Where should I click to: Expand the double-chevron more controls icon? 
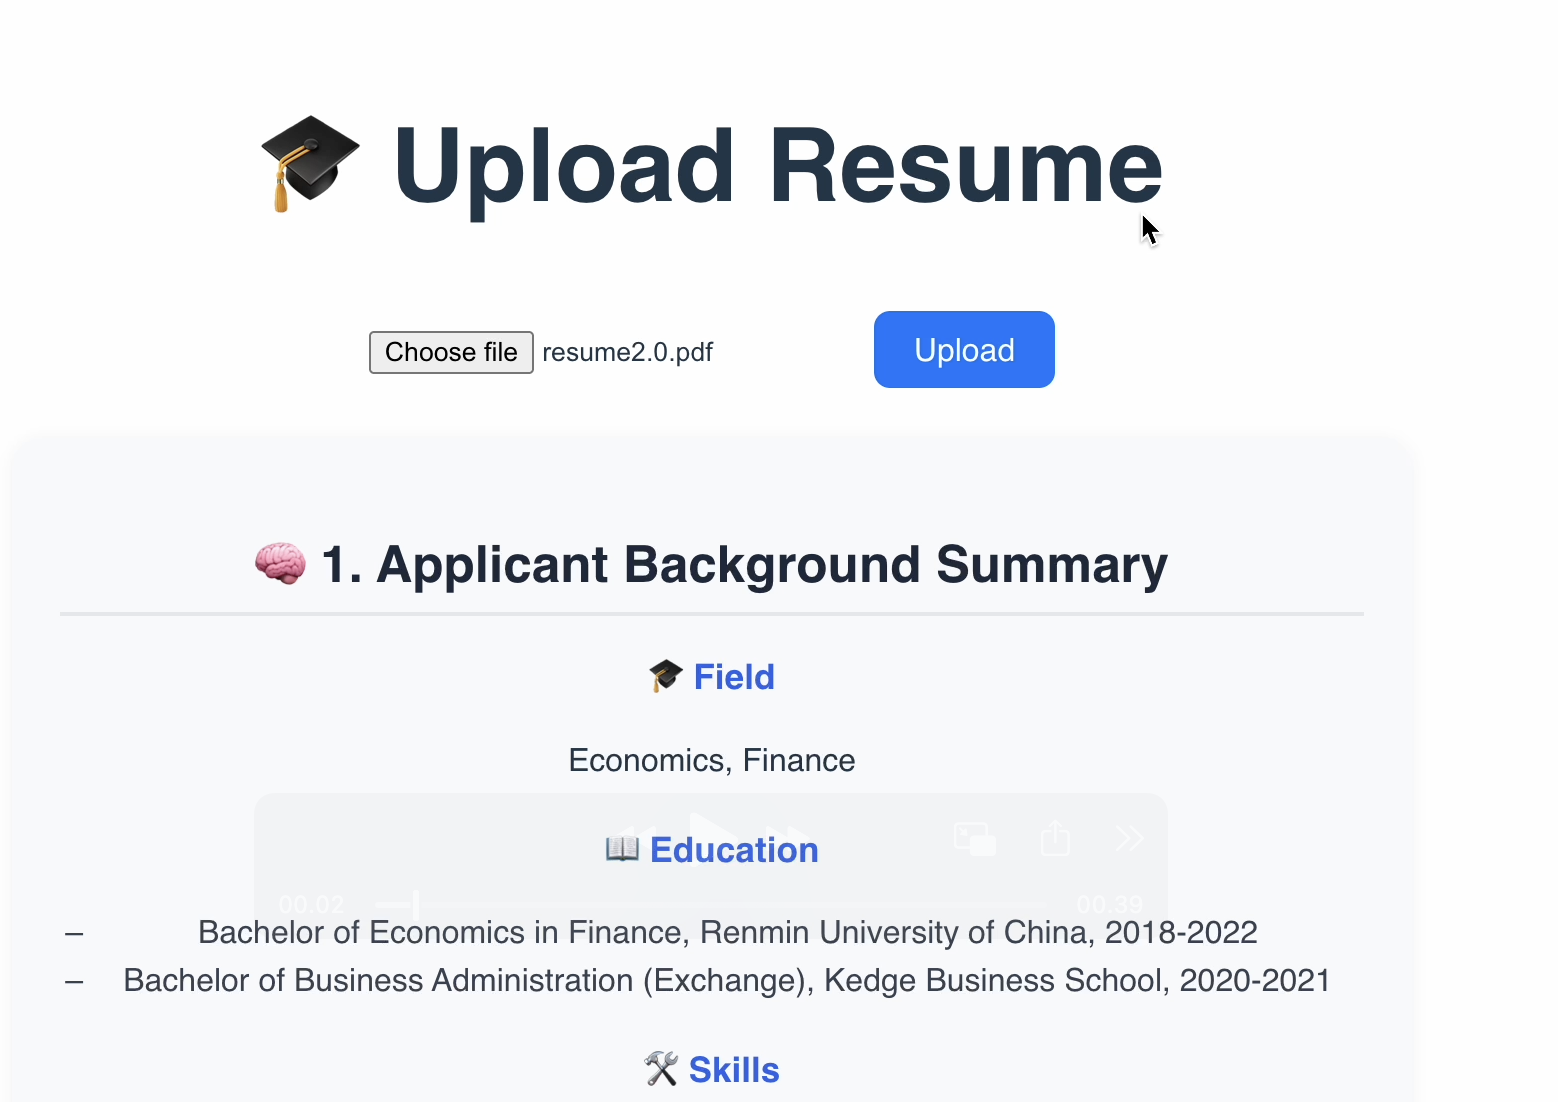(x=1129, y=838)
